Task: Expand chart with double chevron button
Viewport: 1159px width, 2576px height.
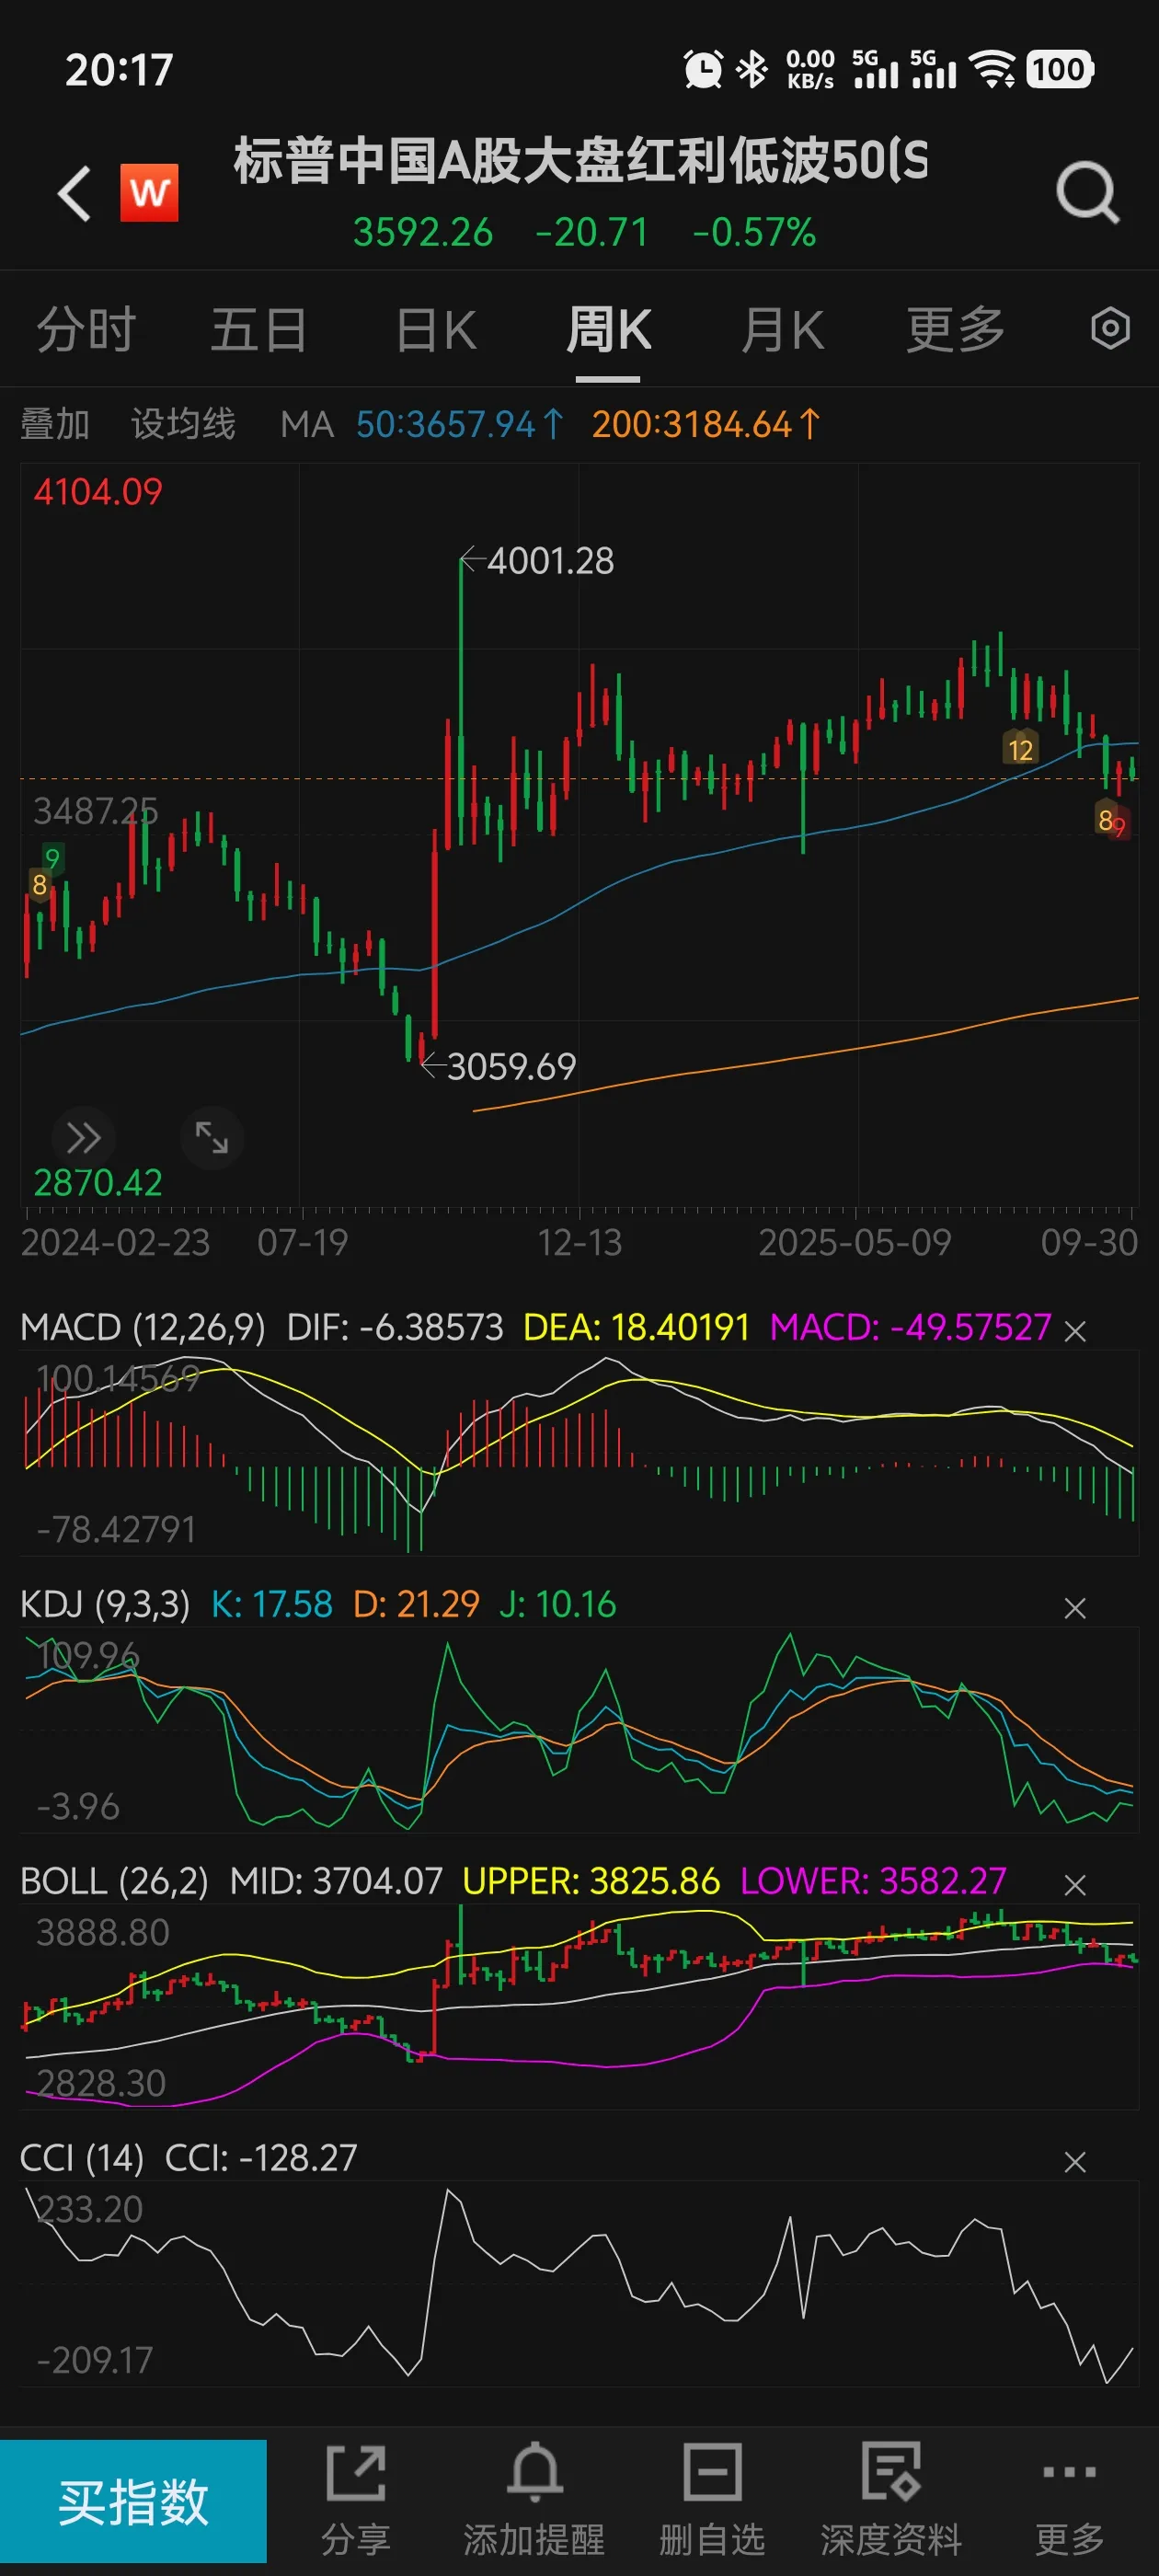Action: click(x=83, y=1138)
